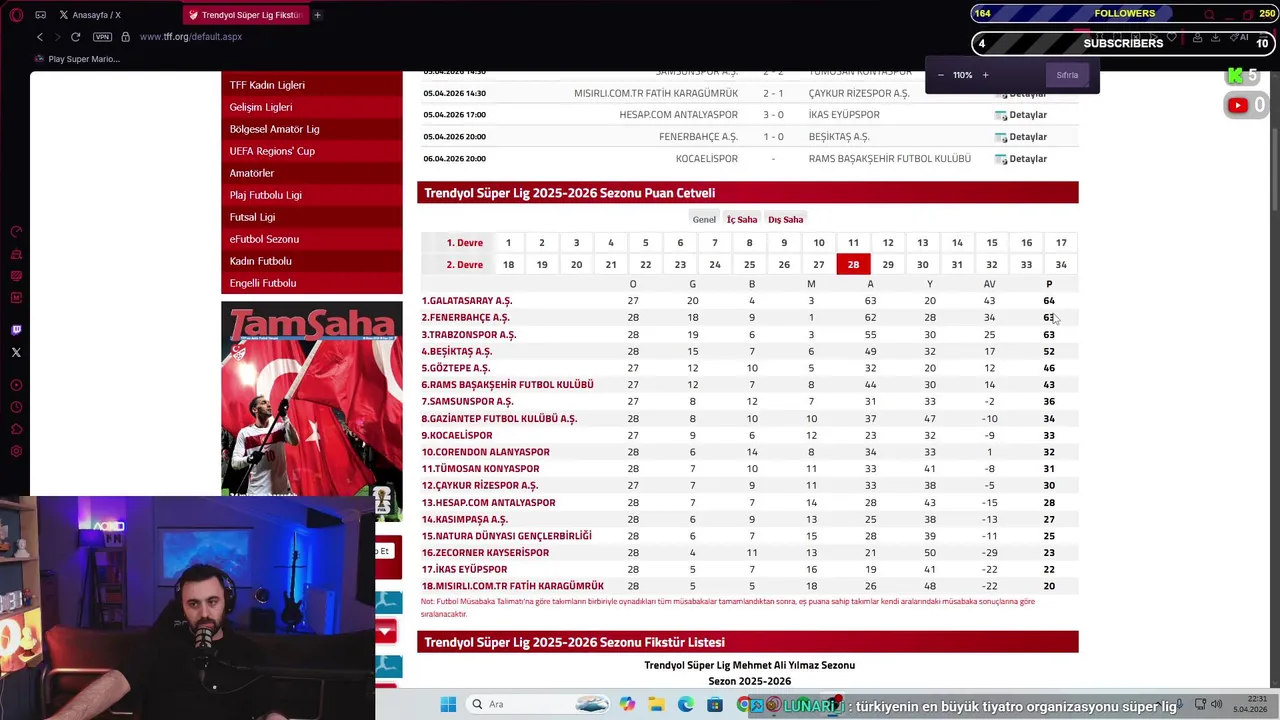Image resolution: width=1280 pixels, height=720 pixels.
Task: Open the Play Super Mario bookmark
Action: click(x=77, y=59)
